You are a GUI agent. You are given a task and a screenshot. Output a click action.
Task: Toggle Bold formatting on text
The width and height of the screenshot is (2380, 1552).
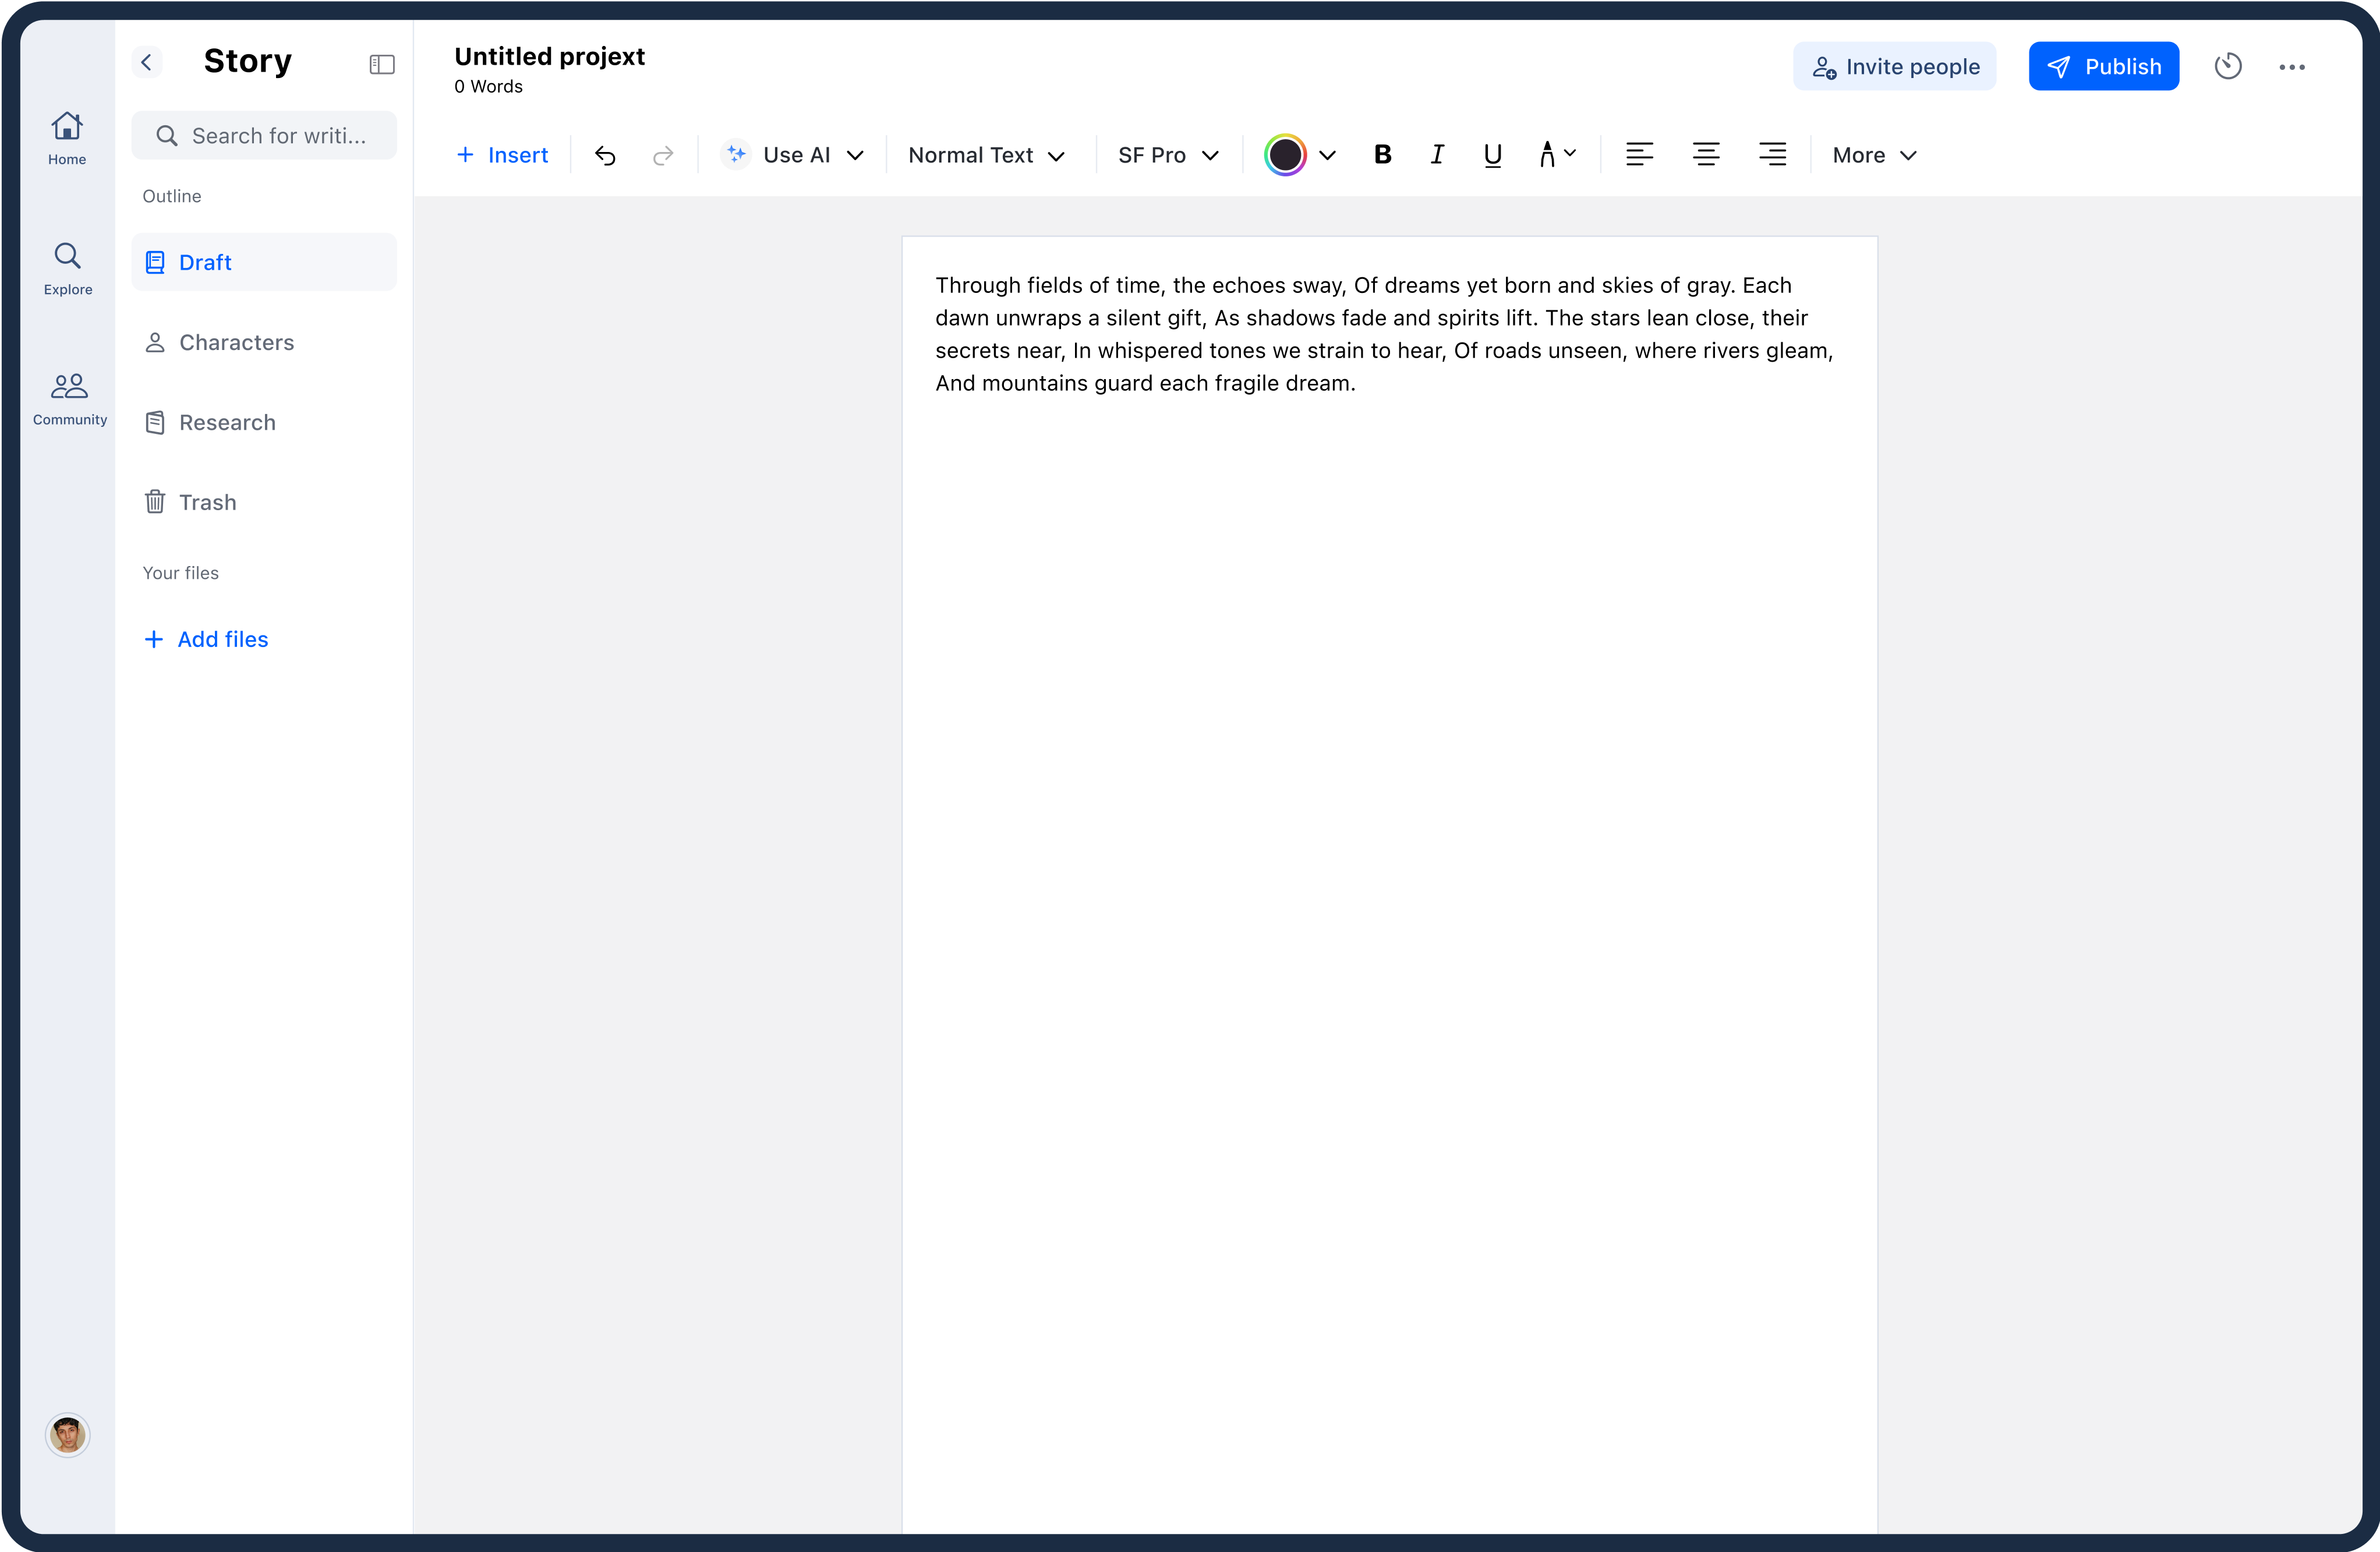pos(1382,154)
